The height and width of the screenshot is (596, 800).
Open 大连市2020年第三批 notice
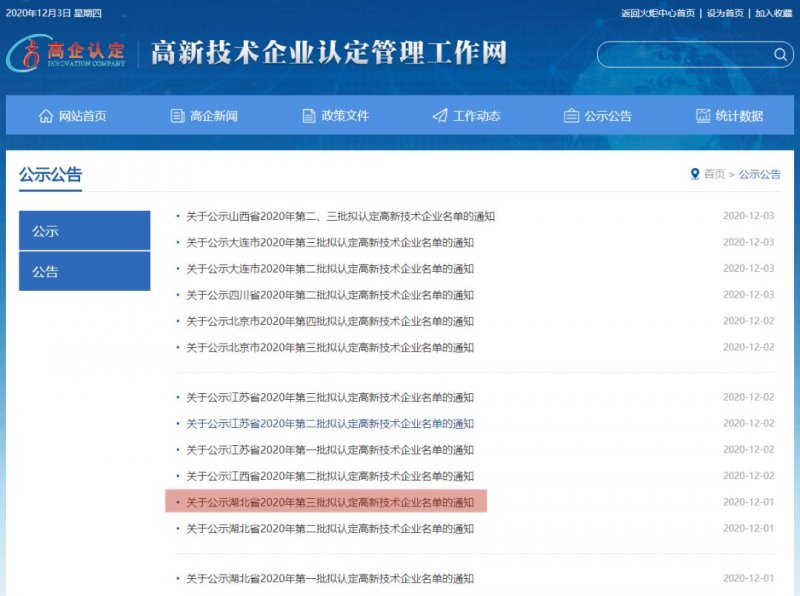coord(330,242)
